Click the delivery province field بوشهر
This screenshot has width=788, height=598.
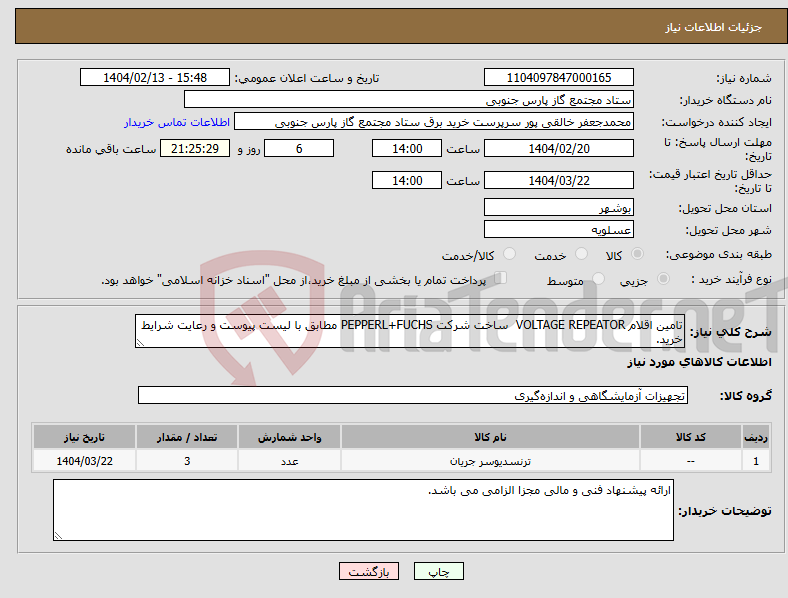(x=558, y=207)
